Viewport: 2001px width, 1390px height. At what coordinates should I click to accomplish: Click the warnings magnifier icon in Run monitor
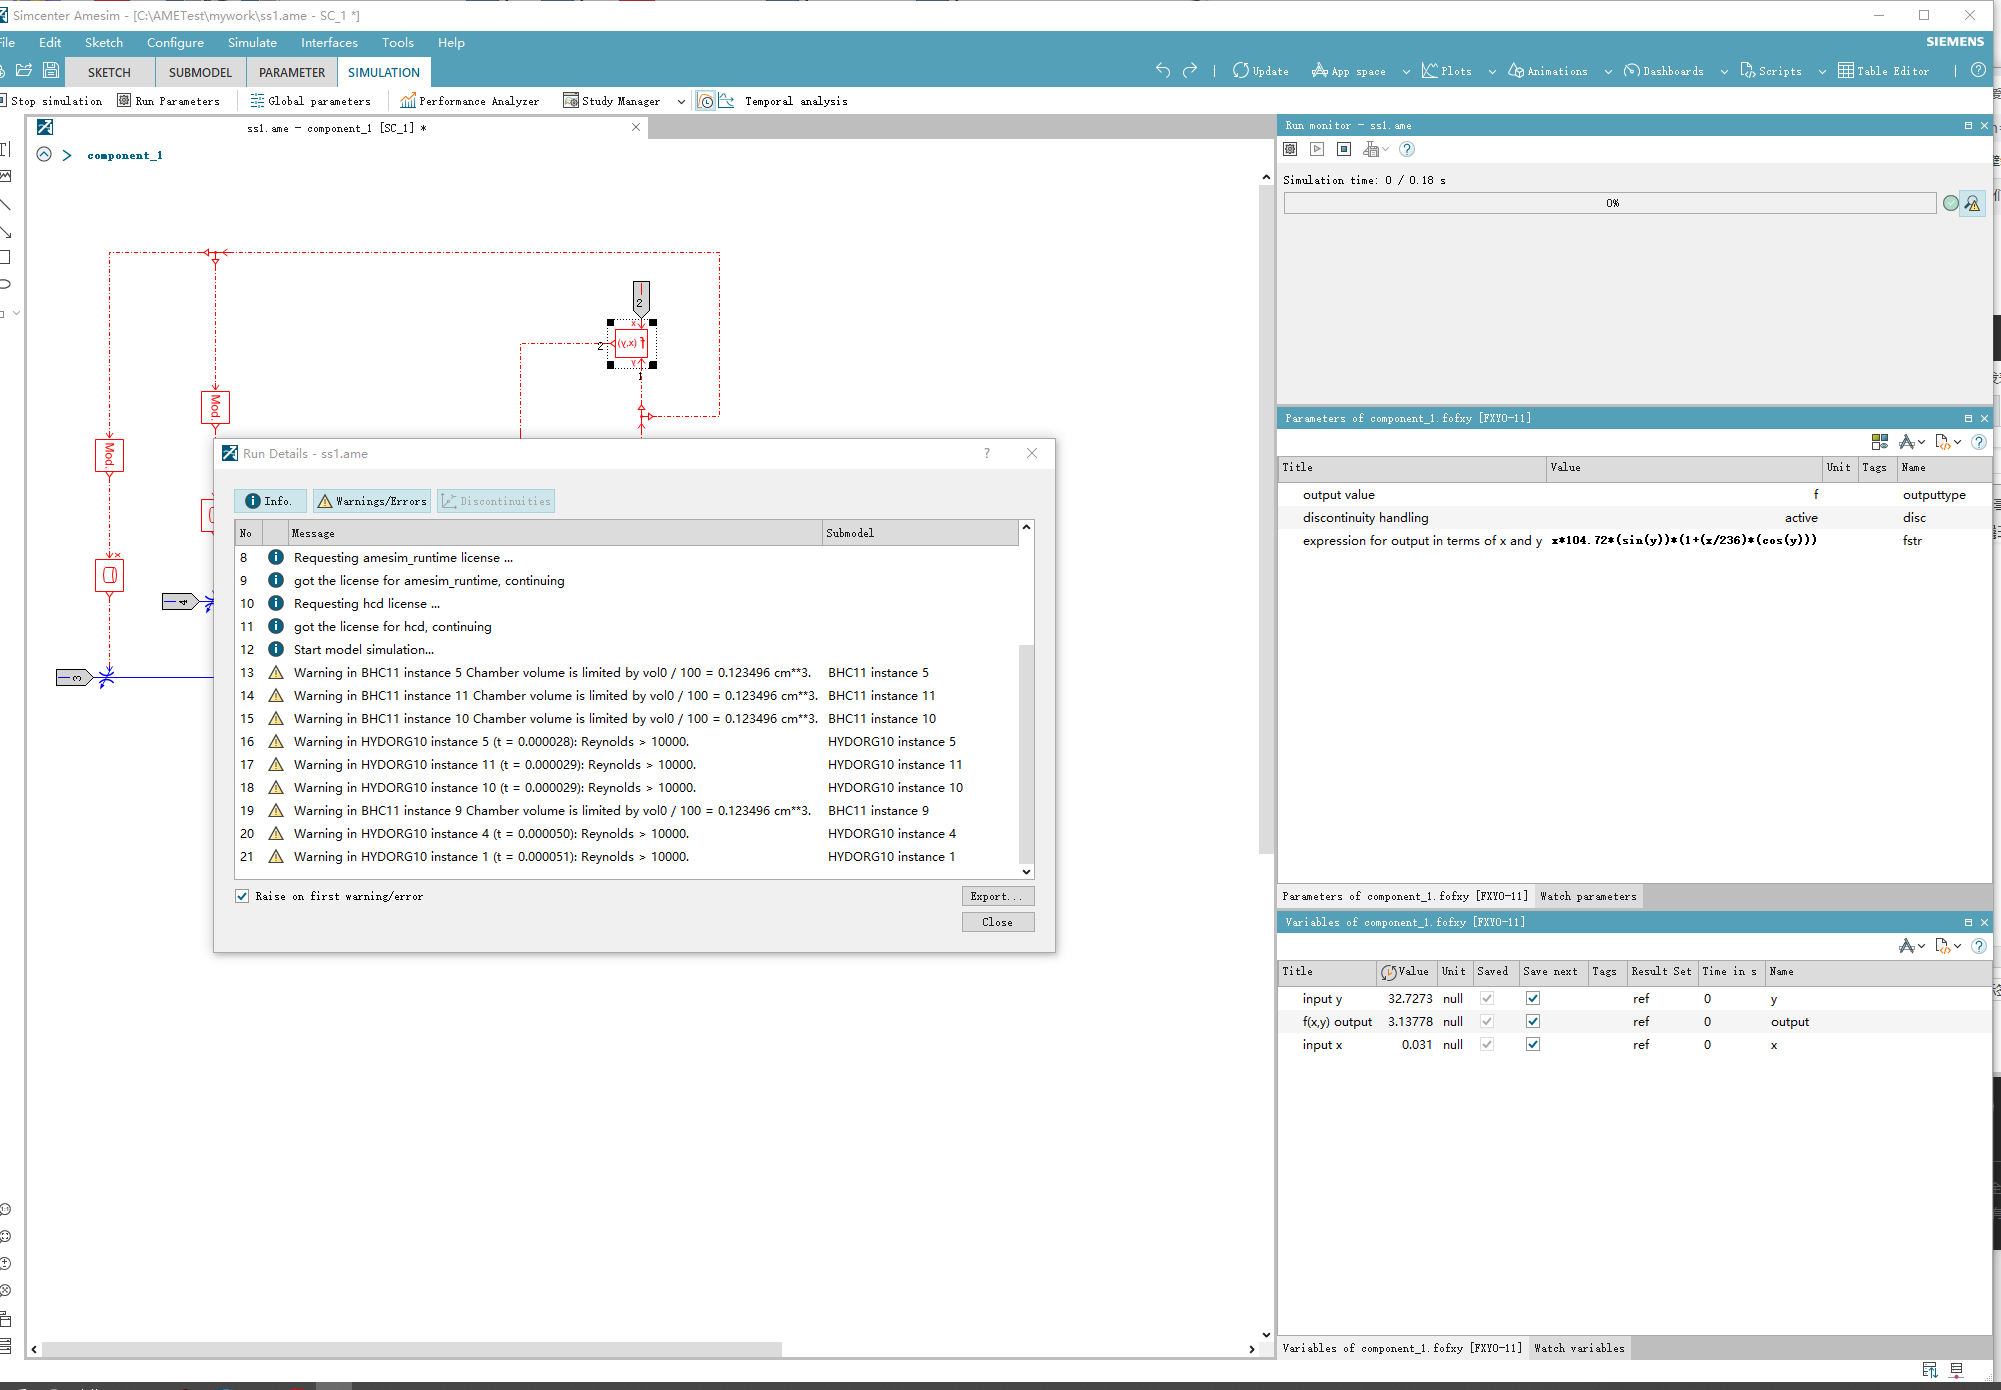click(1972, 203)
